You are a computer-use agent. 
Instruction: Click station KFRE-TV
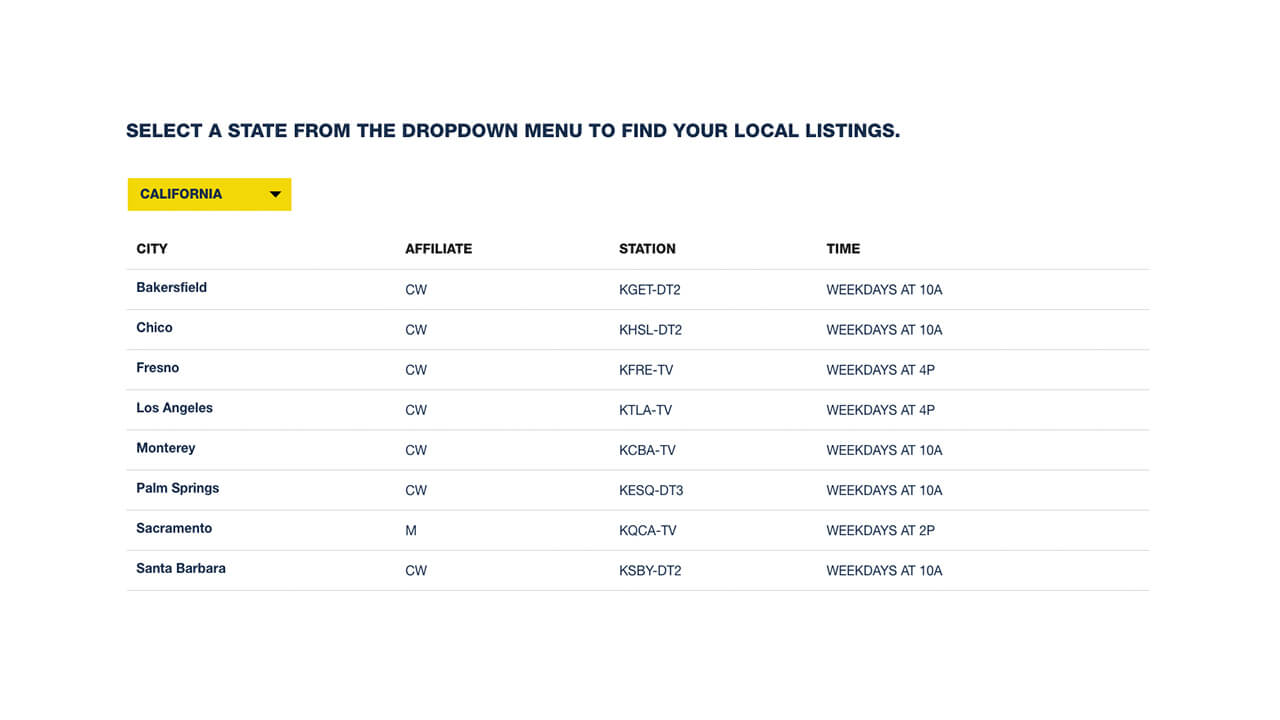[646, 370]
